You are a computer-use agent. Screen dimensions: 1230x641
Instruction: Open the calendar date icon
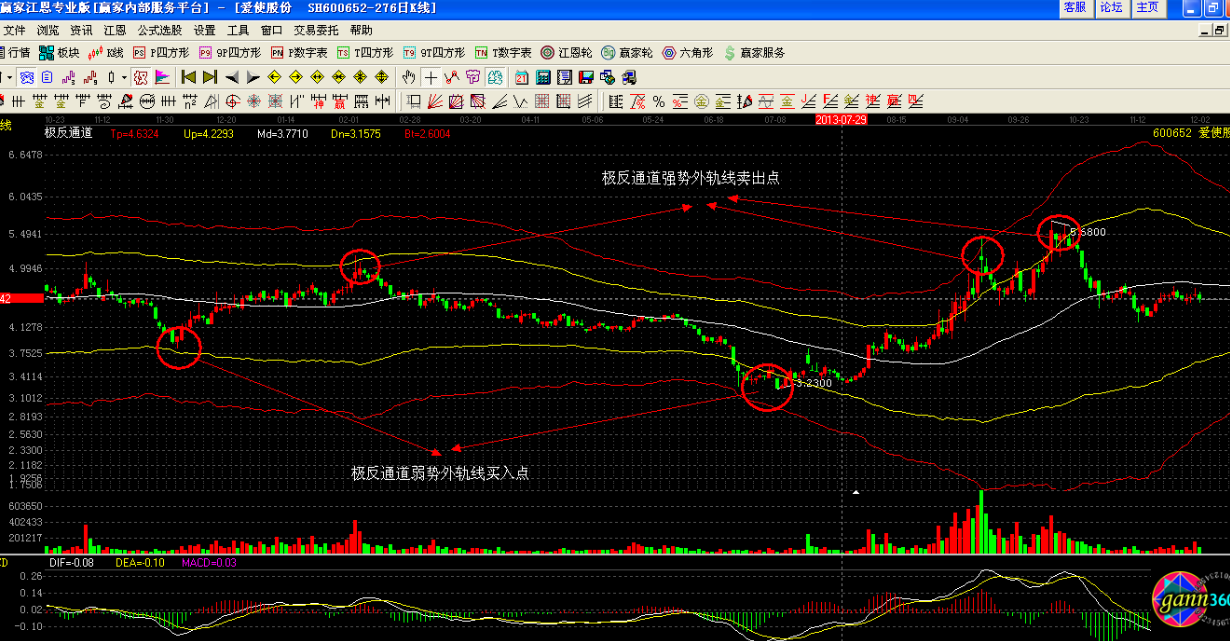pyautogui.click(x=521, y=77)
